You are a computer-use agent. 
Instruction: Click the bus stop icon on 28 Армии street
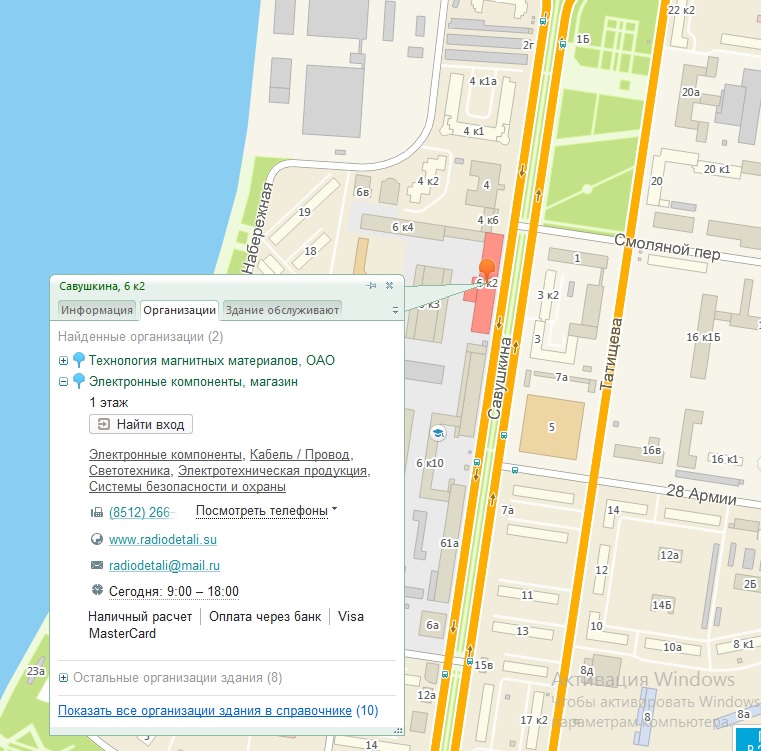514,470
